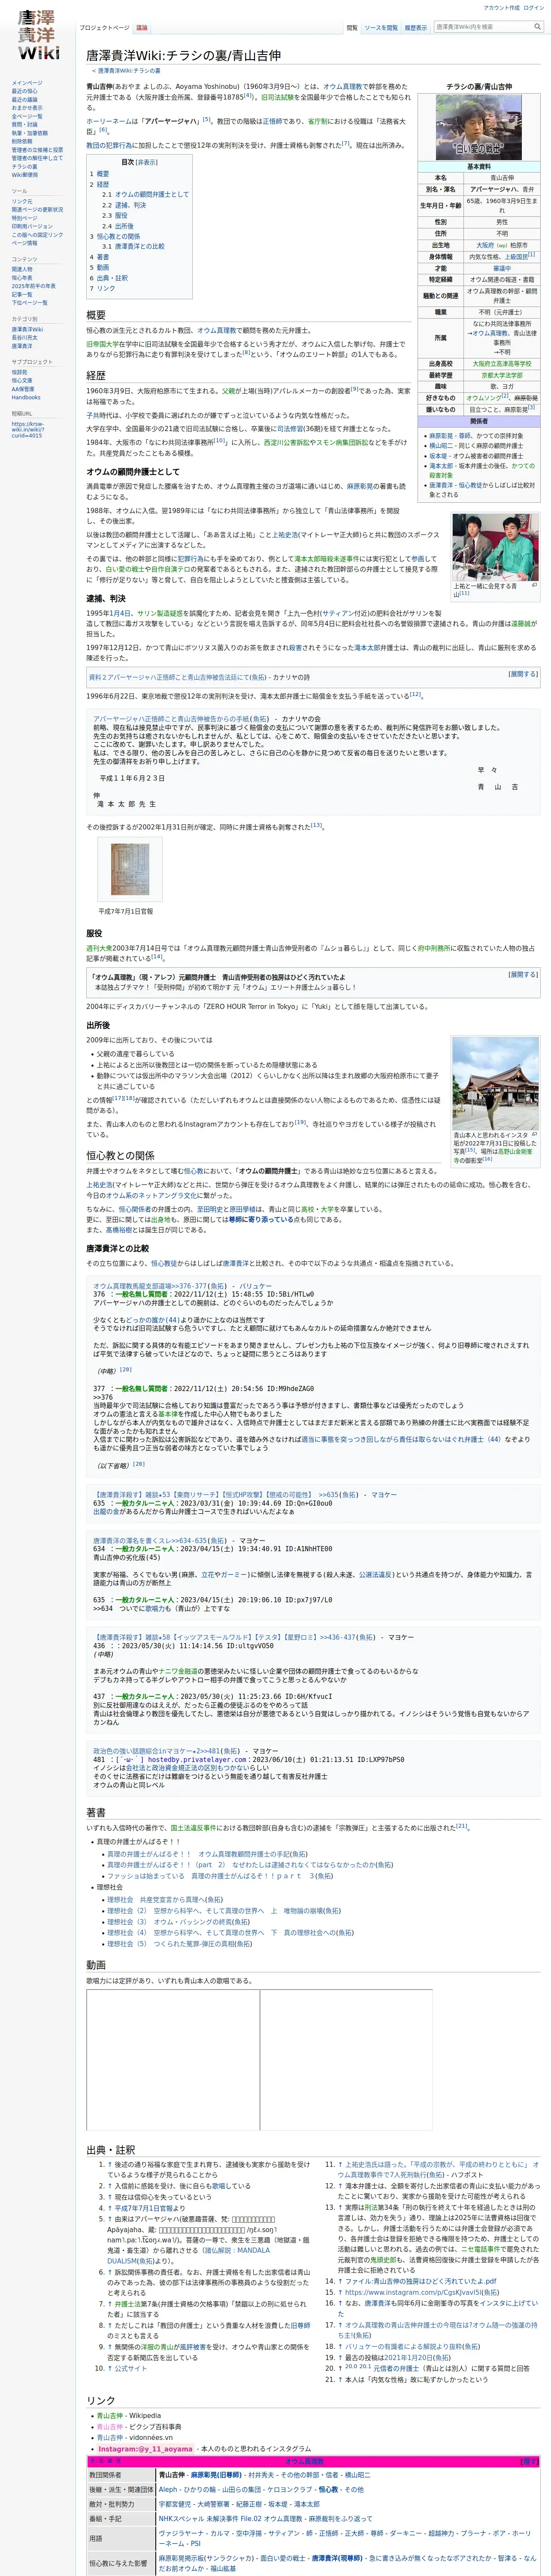The height and width of the screenshot is (2576, 551).
Task: Jump to TOC entry 1 概要
Action: (x=99, y=174)
